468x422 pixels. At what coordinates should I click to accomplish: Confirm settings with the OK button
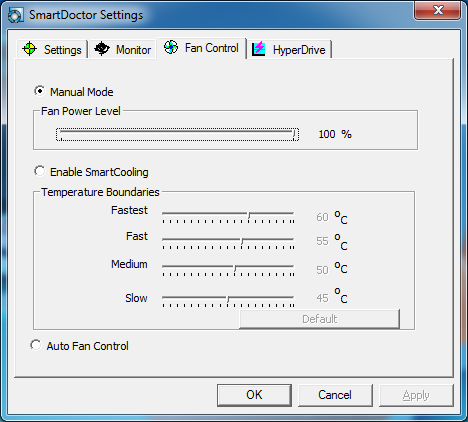tap(254, 395)
